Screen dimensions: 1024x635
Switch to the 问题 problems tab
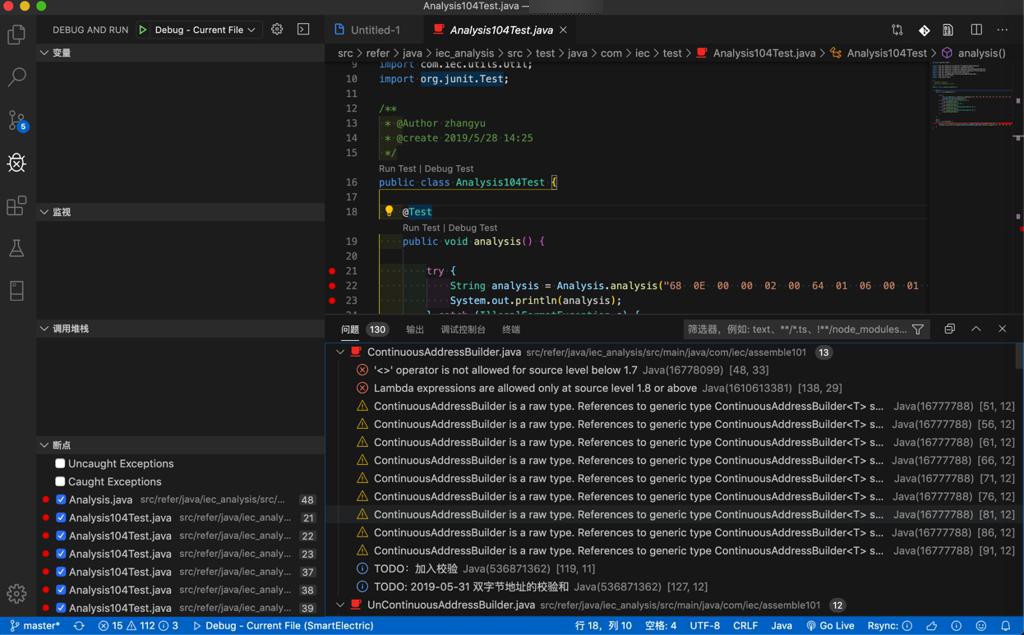click(x=350, y=329)
